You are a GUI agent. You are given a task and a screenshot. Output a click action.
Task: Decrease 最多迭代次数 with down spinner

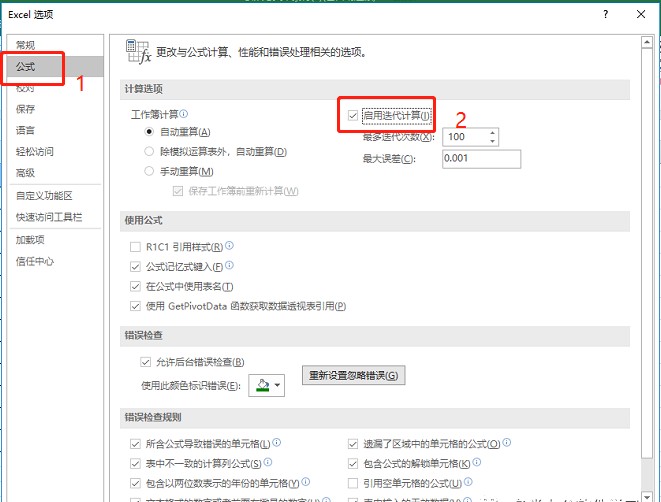(x=492, y=141)
